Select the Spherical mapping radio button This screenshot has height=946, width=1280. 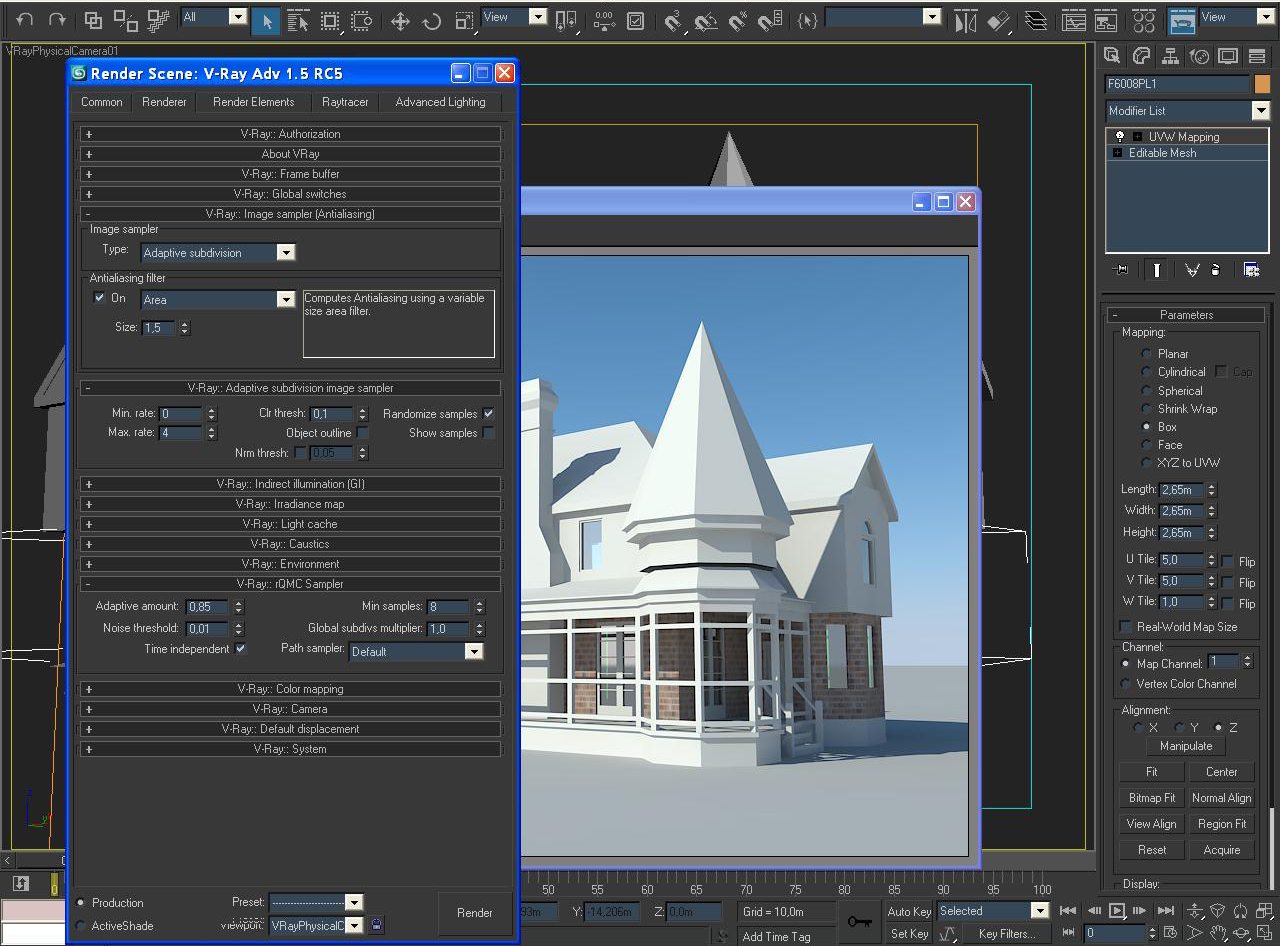pyautogui.click(x=1147, y=391)
